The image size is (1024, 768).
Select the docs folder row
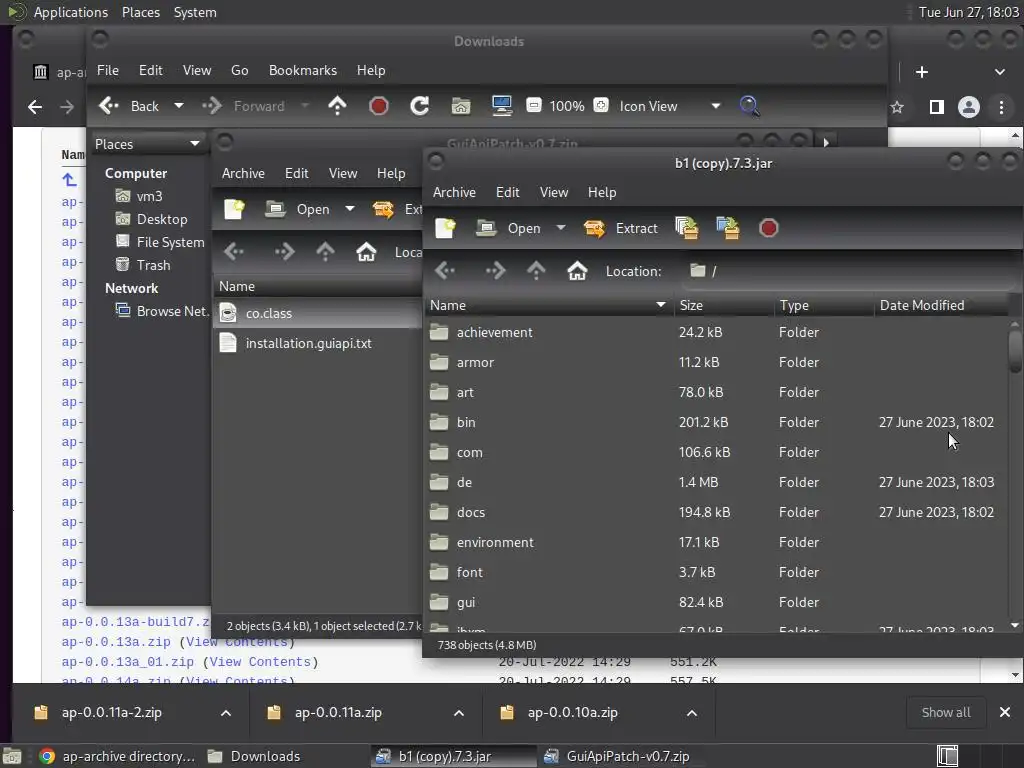(716, 512)
